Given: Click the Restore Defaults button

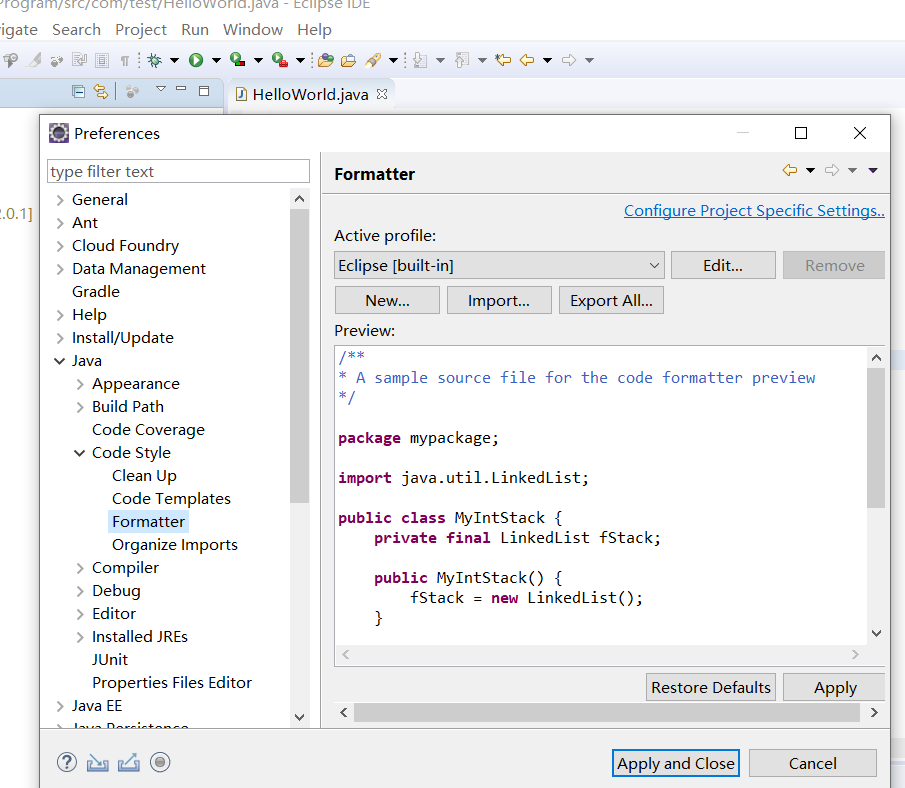Looking at the screenshot, I should [x=710, y=687].
